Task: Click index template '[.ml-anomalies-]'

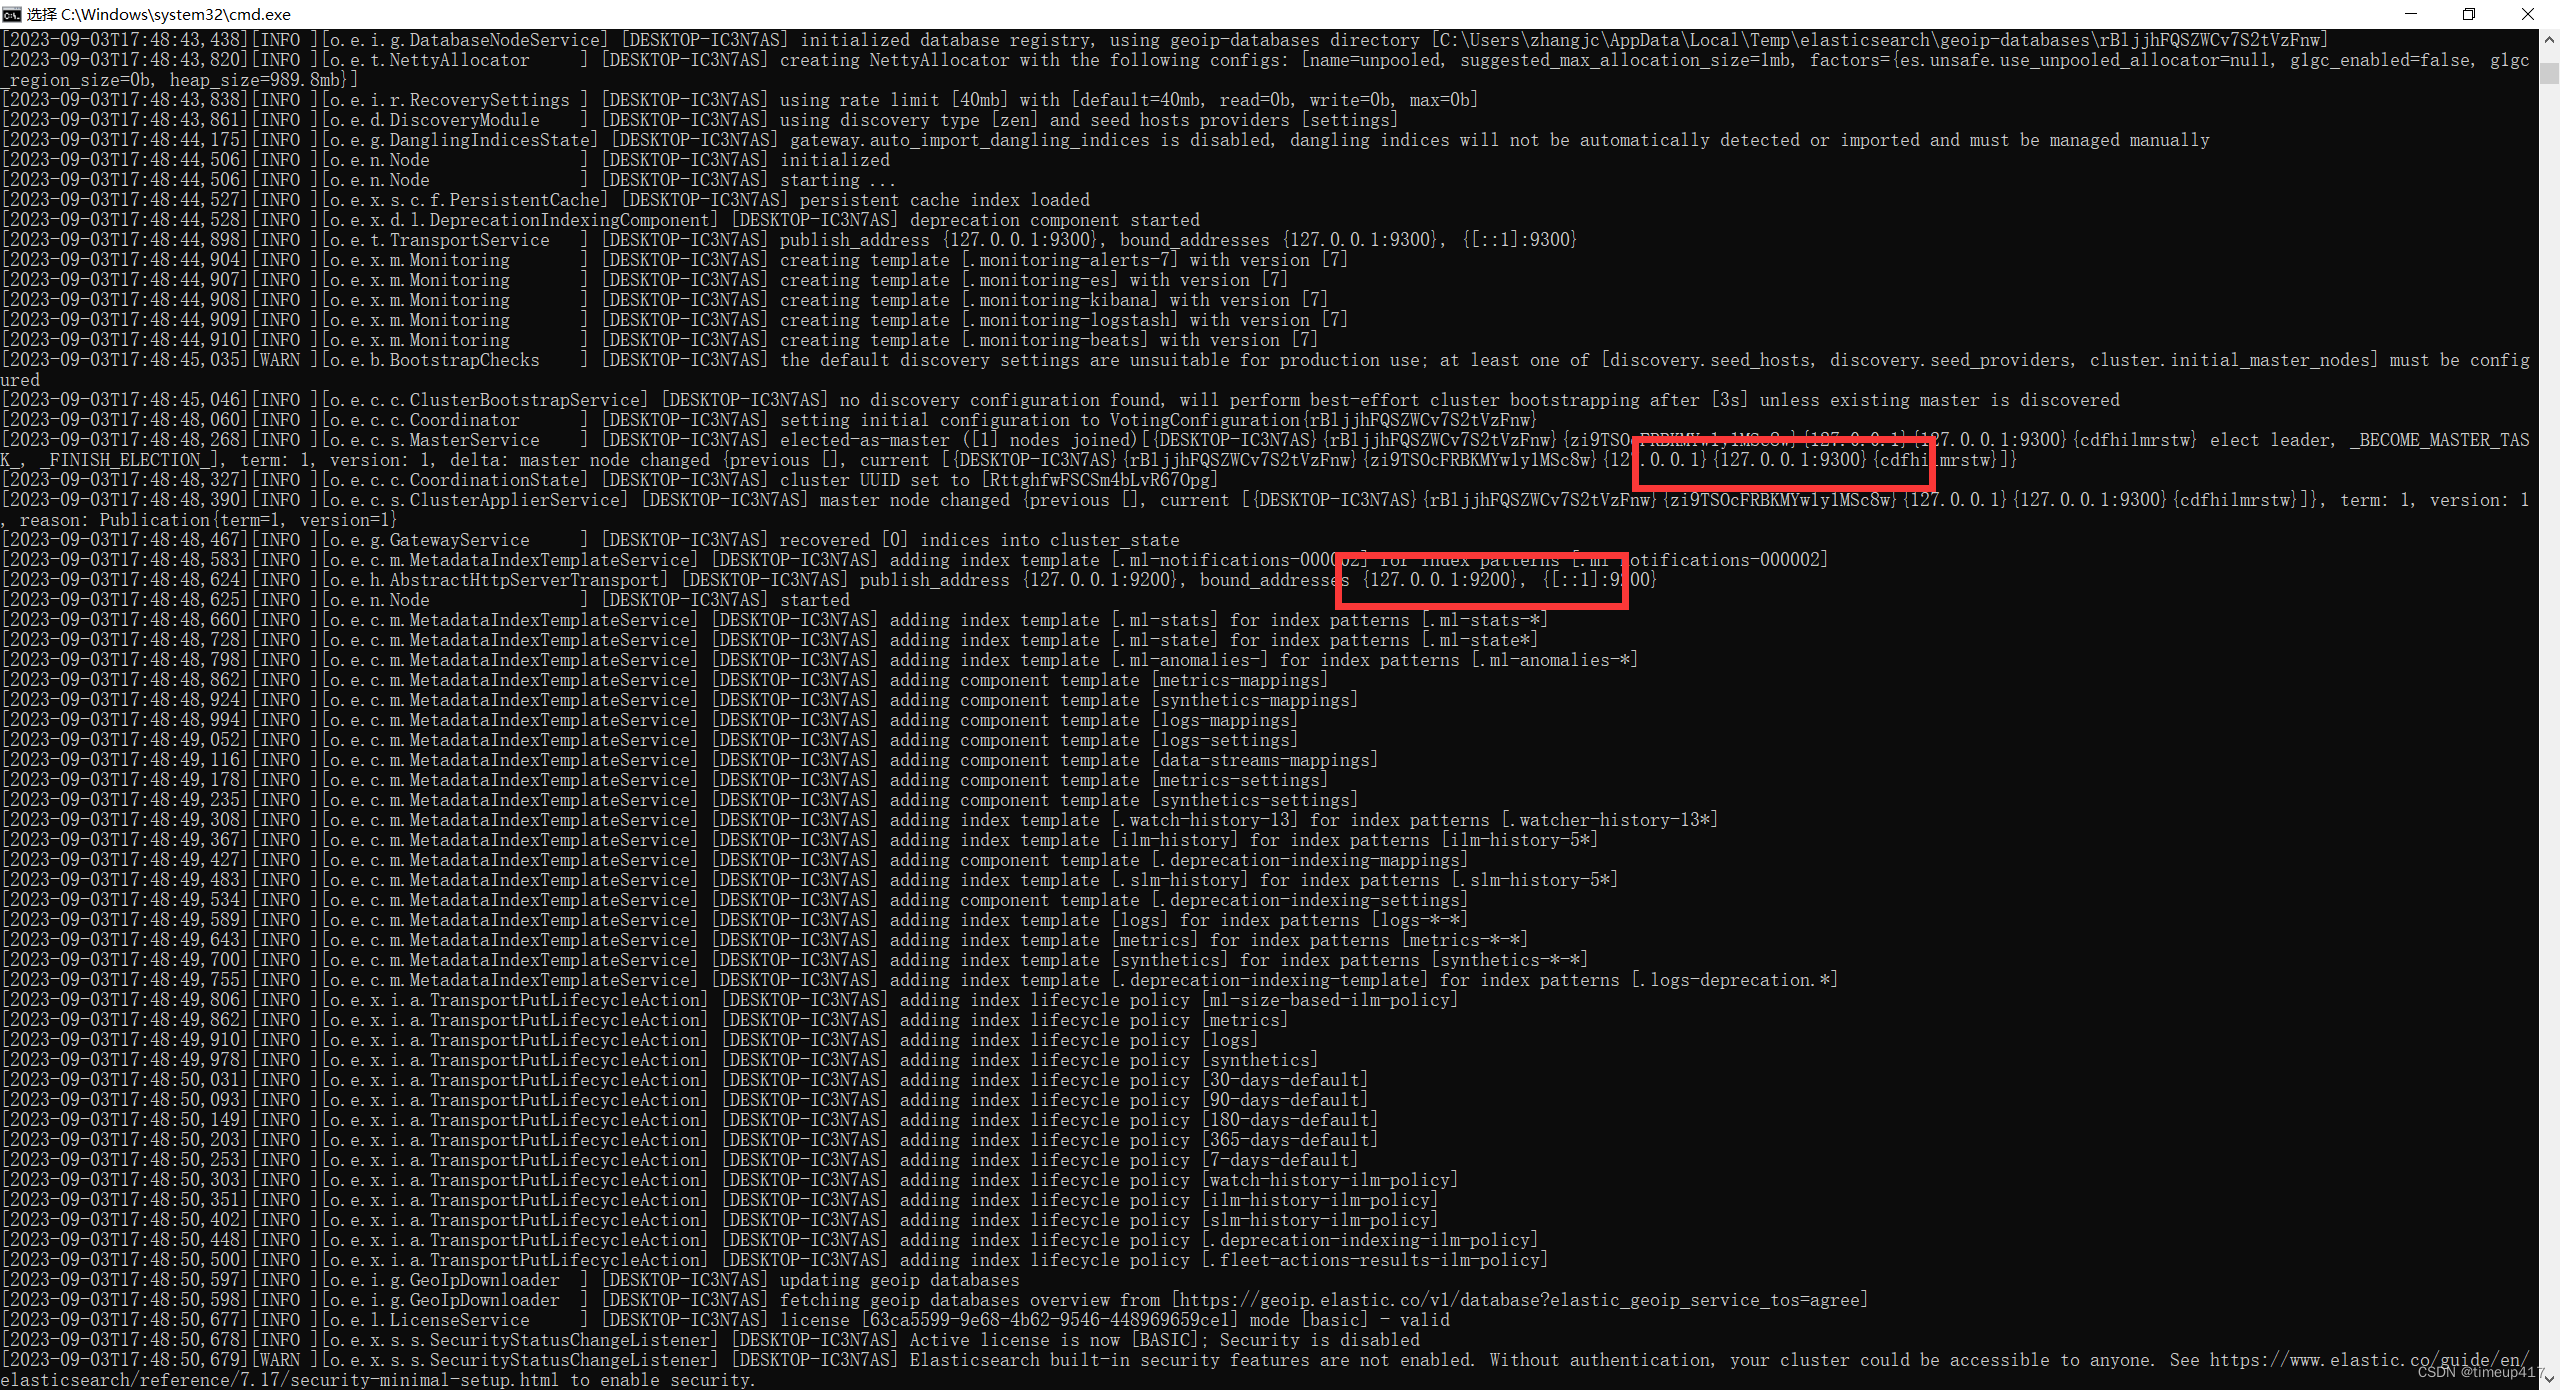Action: point(1190,660)
